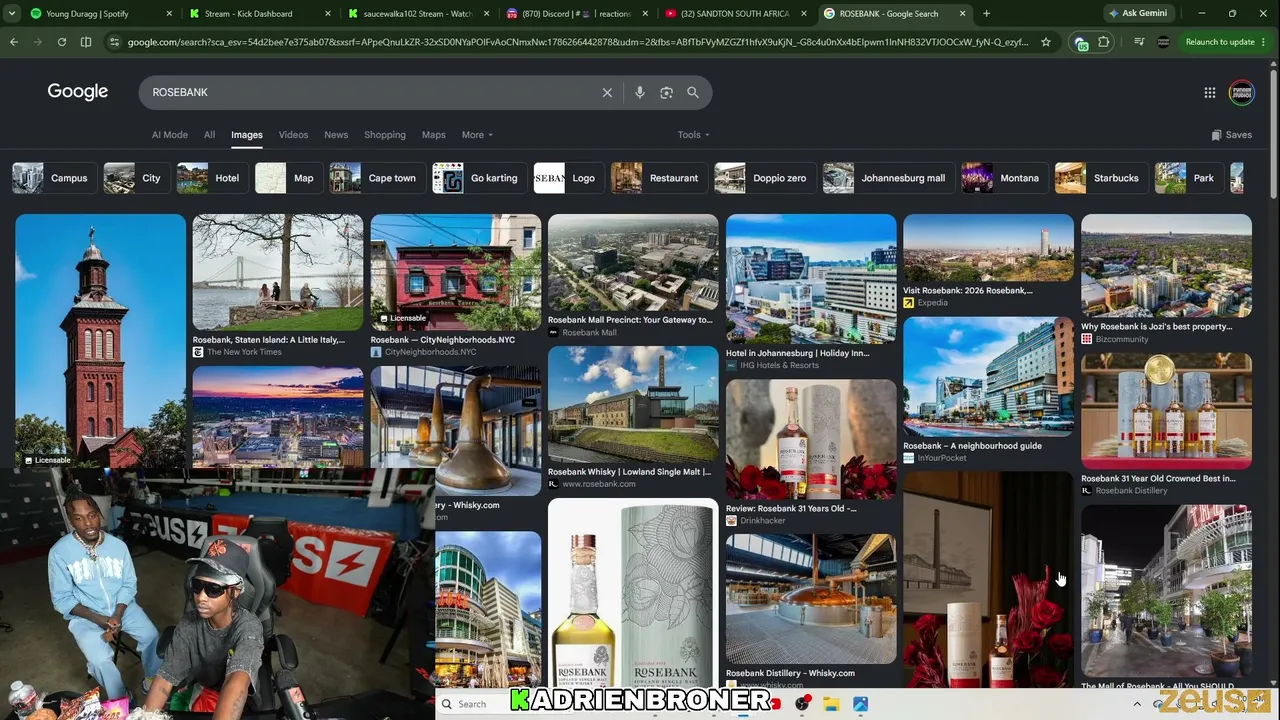Filter images by Go karting chip
The width and height of the screenshot is (1280, 720).
click(479, 178)
